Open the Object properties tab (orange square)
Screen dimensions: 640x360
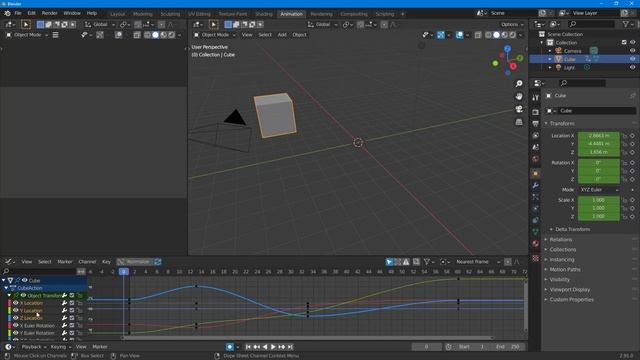536,173
